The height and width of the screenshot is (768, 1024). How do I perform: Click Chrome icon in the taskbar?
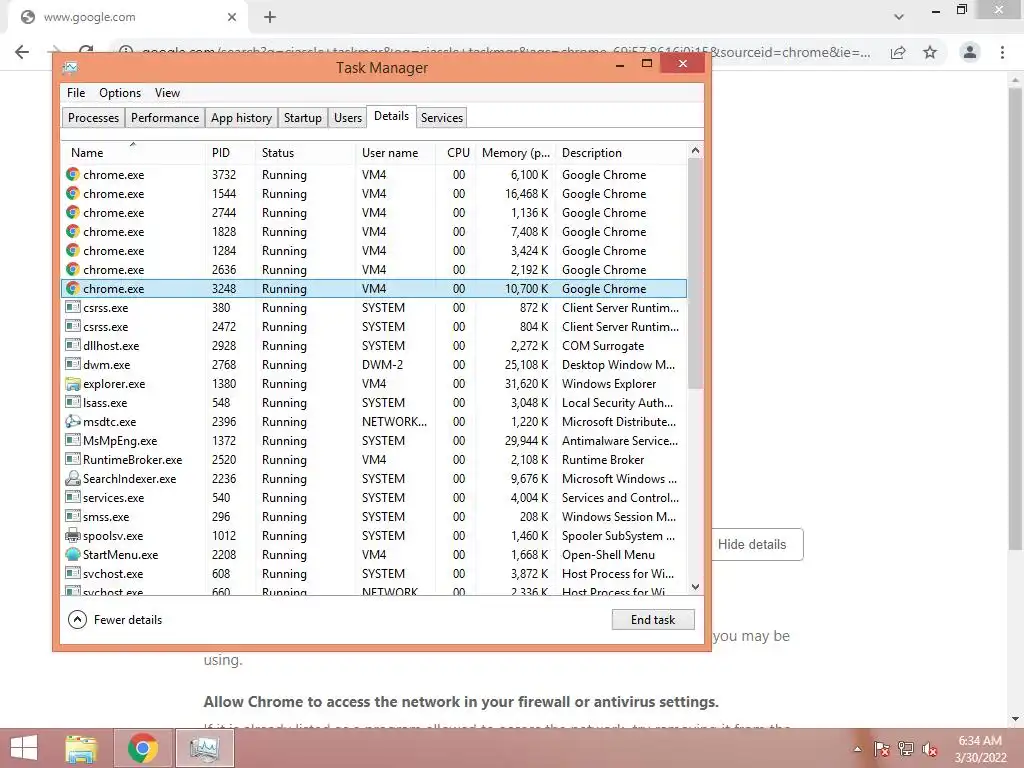tap(143, 748)
